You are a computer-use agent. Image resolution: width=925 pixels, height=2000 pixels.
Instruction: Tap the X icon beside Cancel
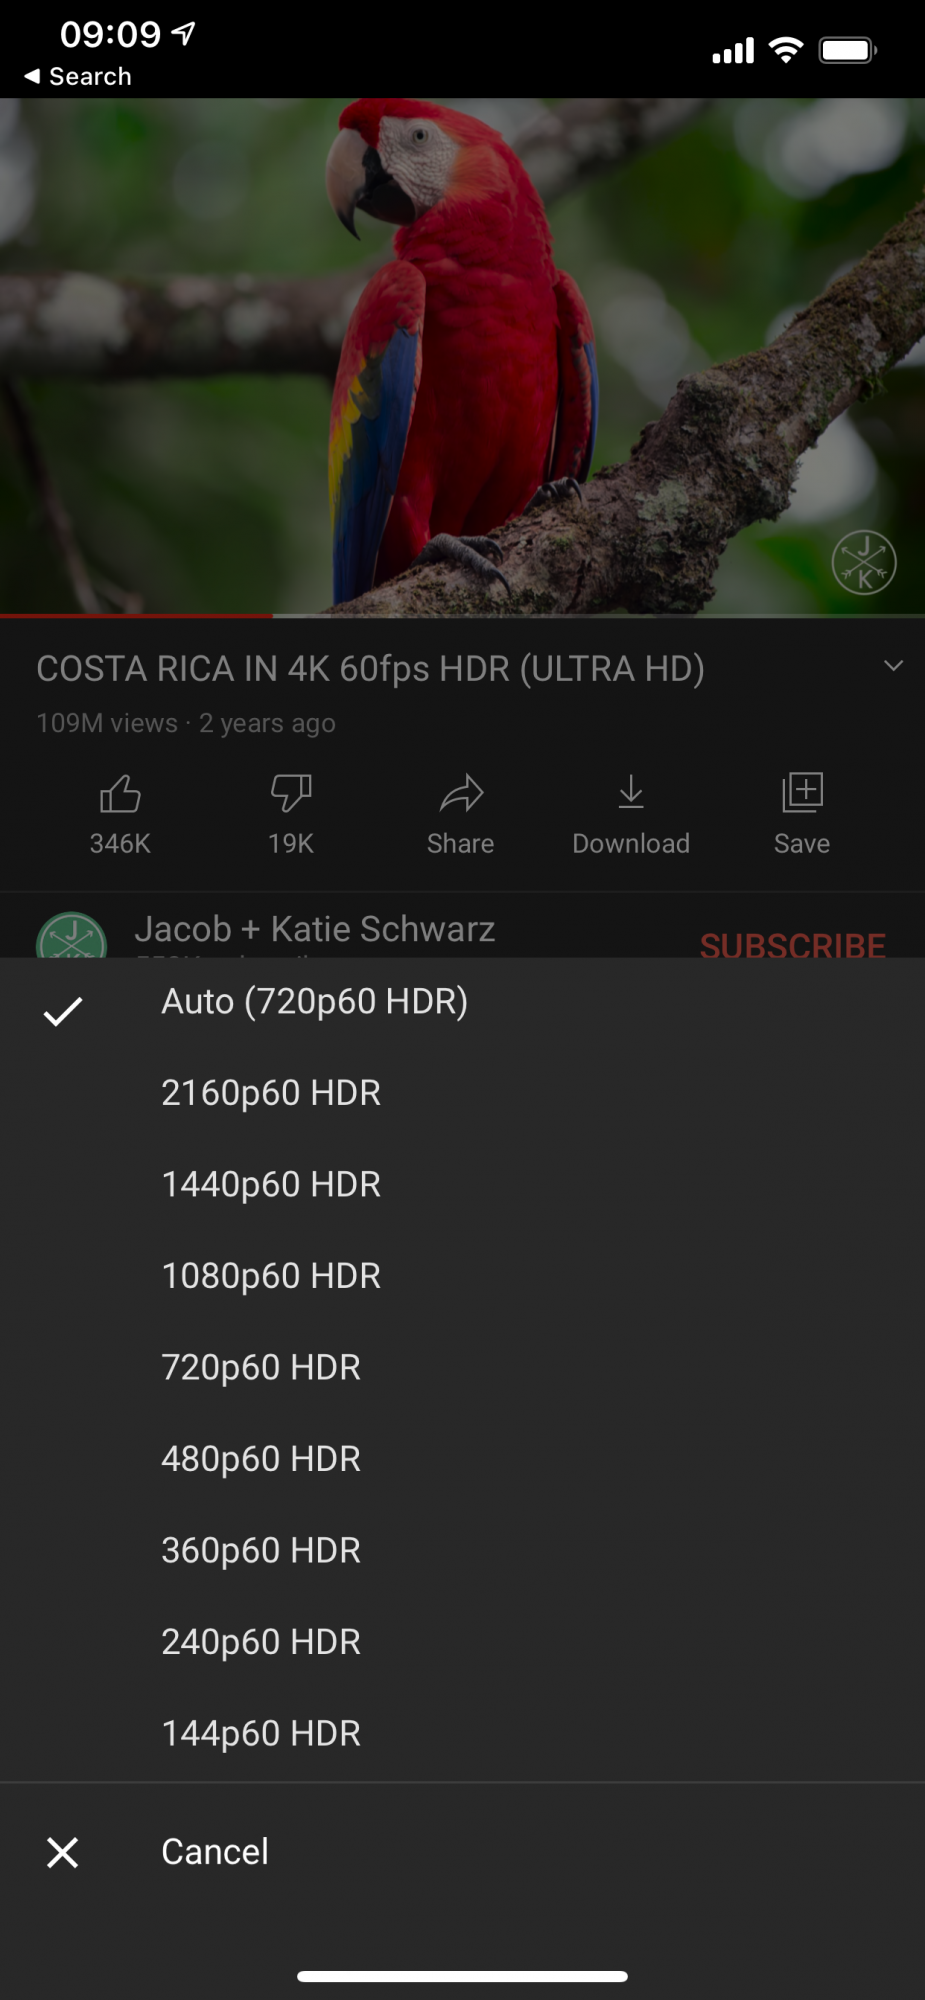click(62, 1853)
